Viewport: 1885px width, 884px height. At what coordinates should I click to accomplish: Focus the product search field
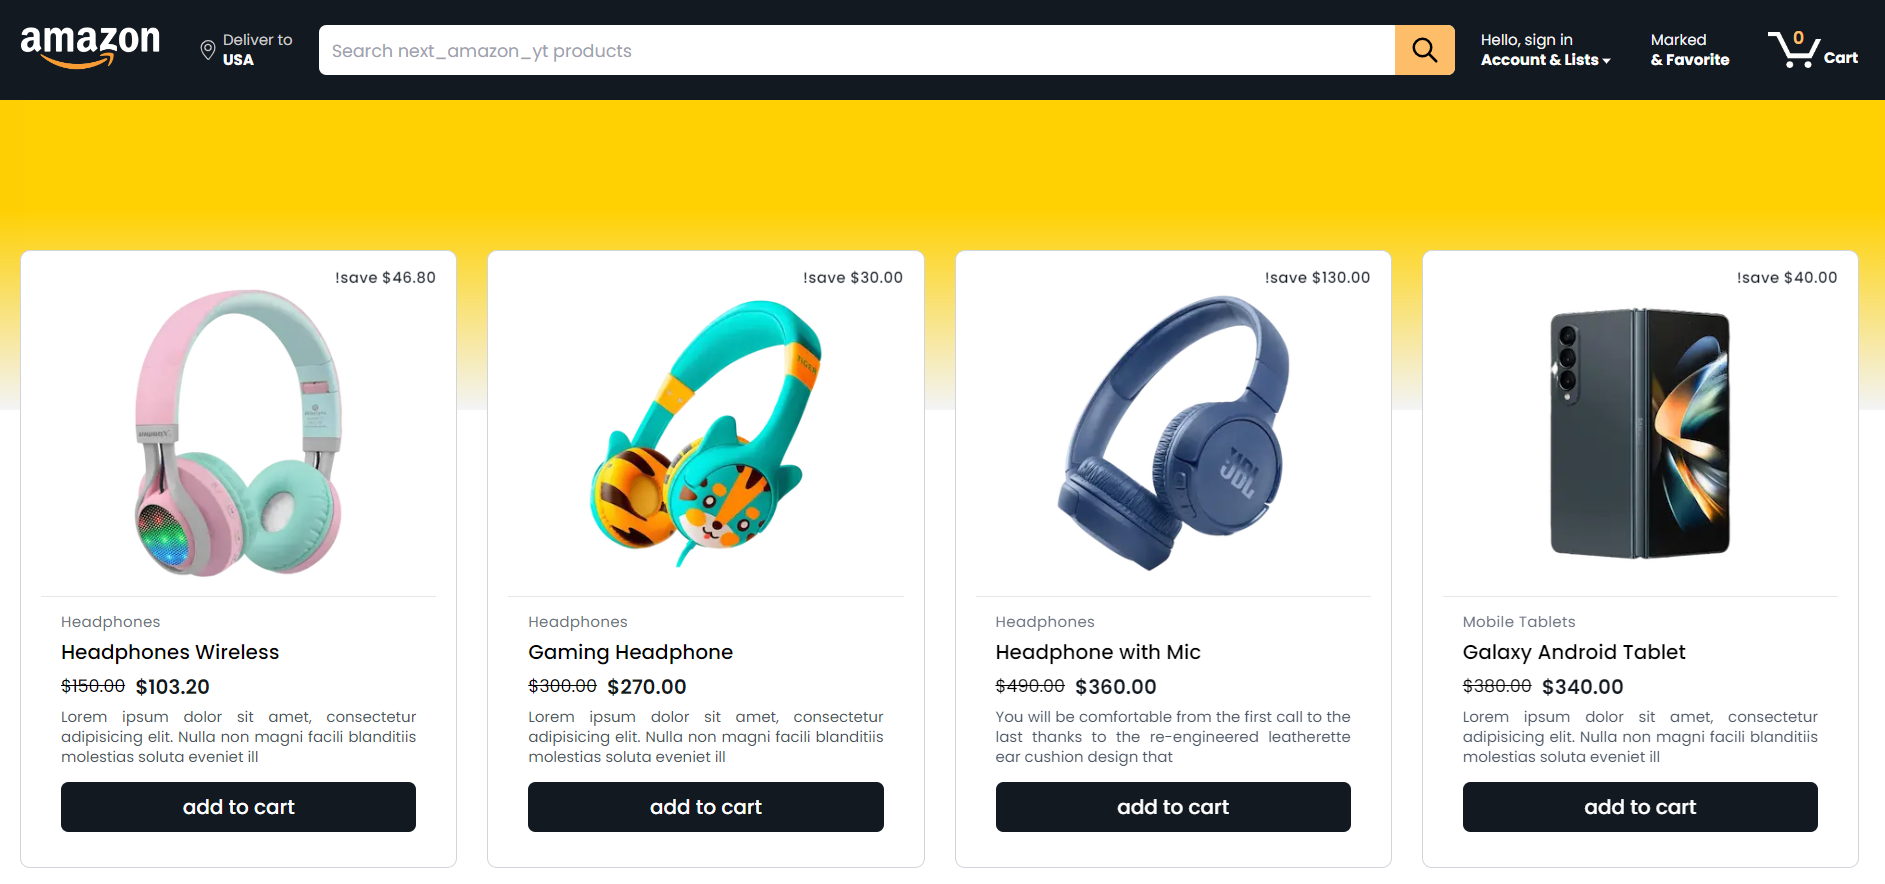pos(857,50)
